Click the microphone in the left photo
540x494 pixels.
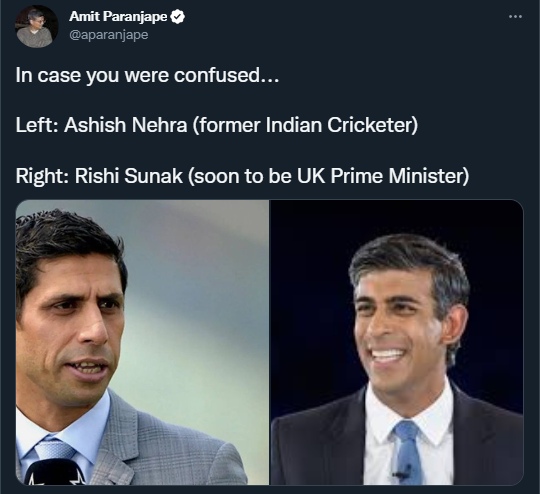tap(55, 472)
